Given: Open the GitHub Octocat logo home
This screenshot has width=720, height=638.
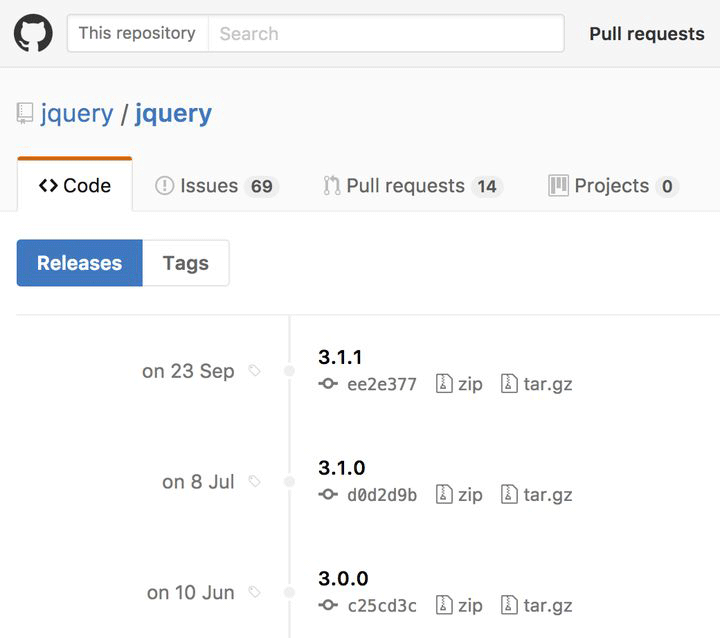Looking at the screenshot, I should point(33,33).
